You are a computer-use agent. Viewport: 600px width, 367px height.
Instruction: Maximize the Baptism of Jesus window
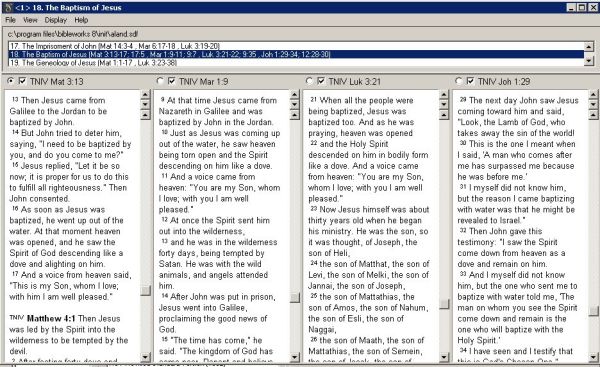(x=581, y=7)
